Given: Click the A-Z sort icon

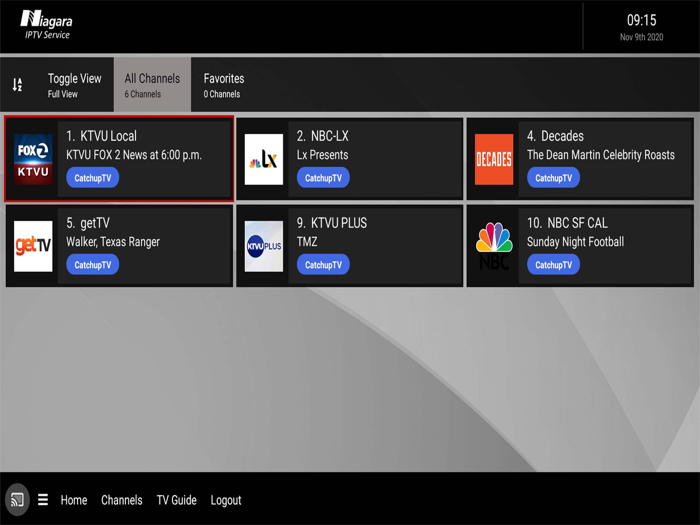Looking at the screenshot, I should pos(17,84).
